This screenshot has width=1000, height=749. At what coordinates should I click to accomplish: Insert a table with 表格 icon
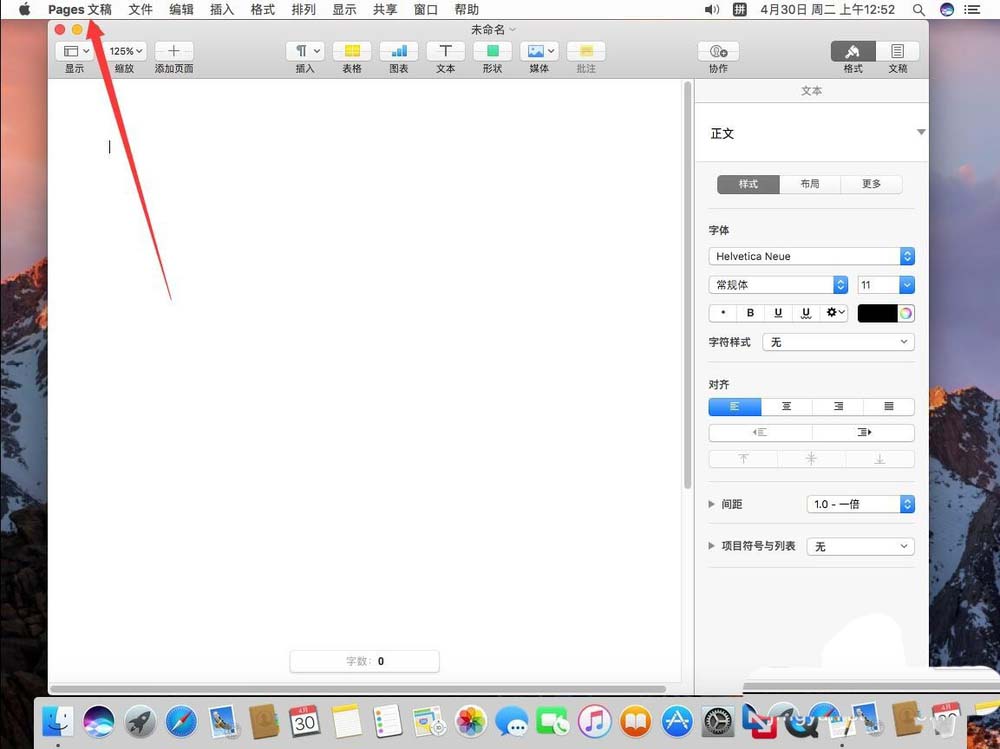(352, 51)
